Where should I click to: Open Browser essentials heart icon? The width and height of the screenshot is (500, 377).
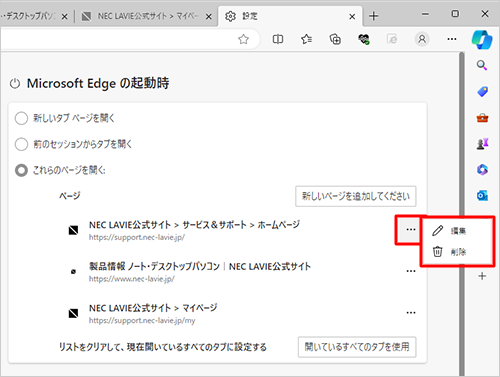pos(364,39)
